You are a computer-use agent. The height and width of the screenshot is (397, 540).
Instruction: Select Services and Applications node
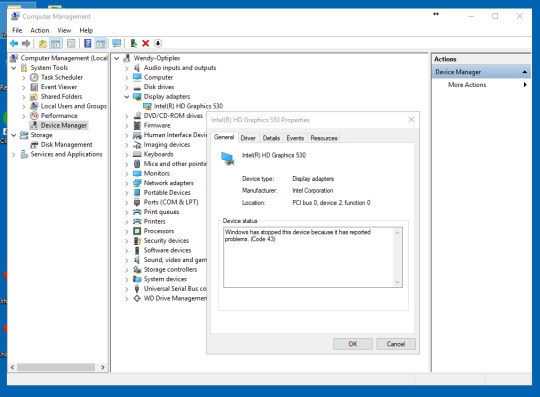66,155
